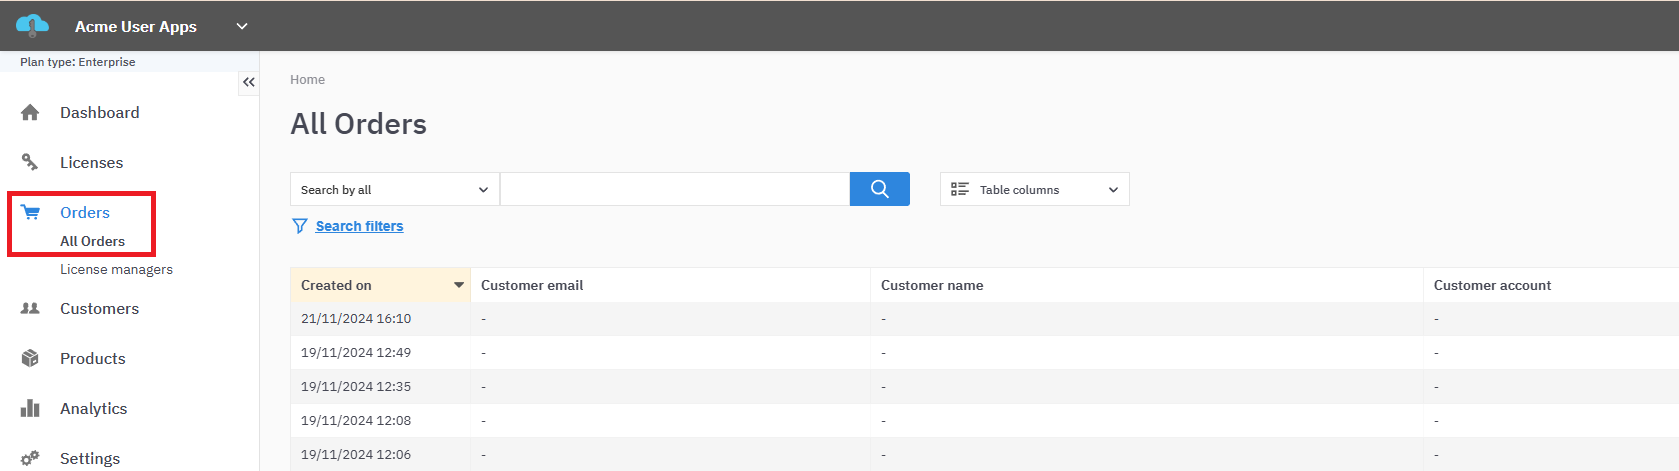This screenshot has width=1679, height=471.
Task: Click the search text input field
Action: pos(674,189)
